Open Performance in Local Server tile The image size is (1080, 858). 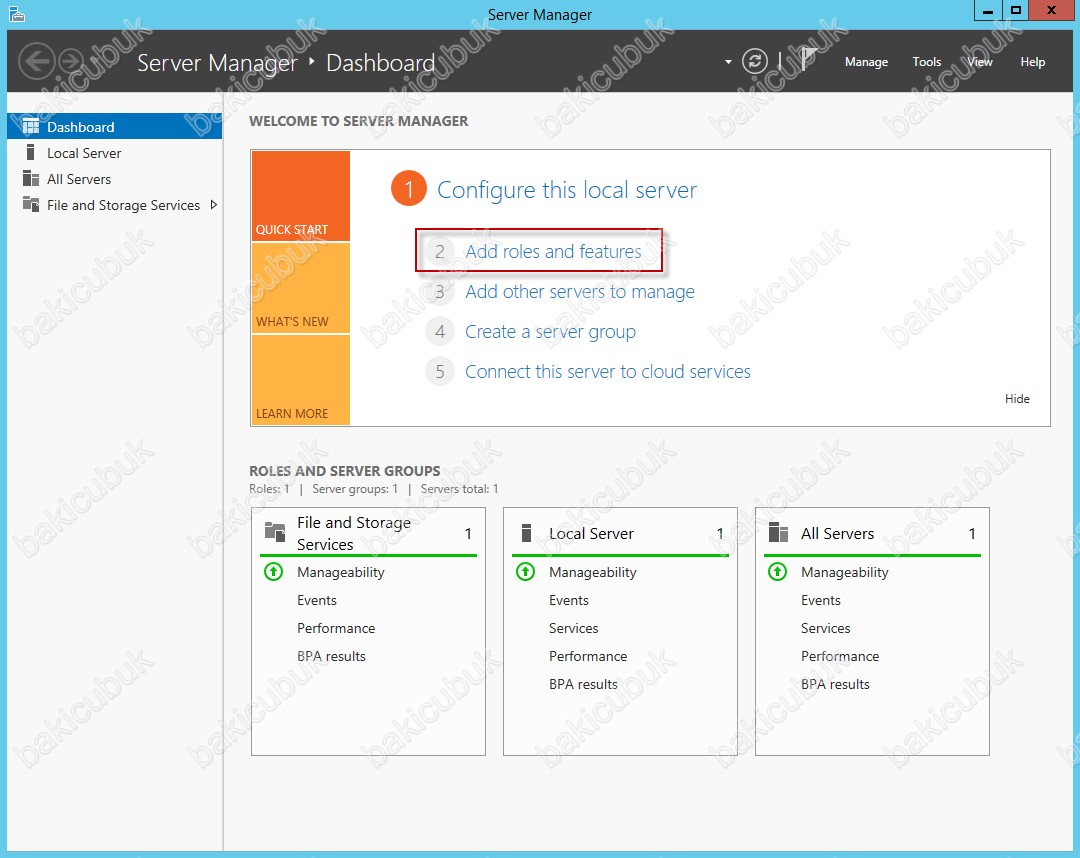[588, 656]
